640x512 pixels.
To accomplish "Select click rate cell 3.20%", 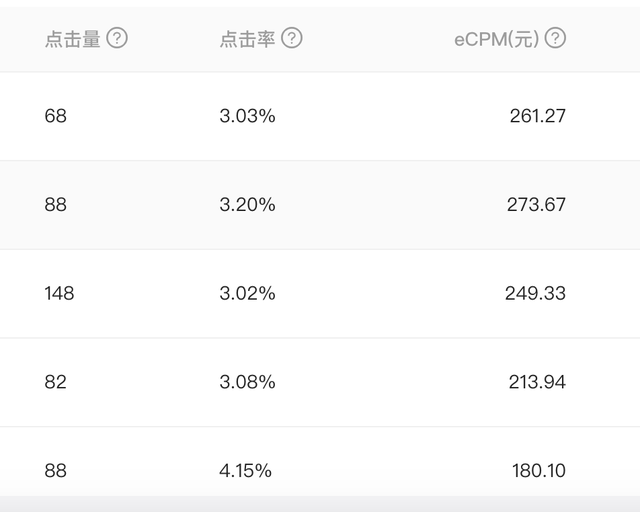I will pos(247,205).
